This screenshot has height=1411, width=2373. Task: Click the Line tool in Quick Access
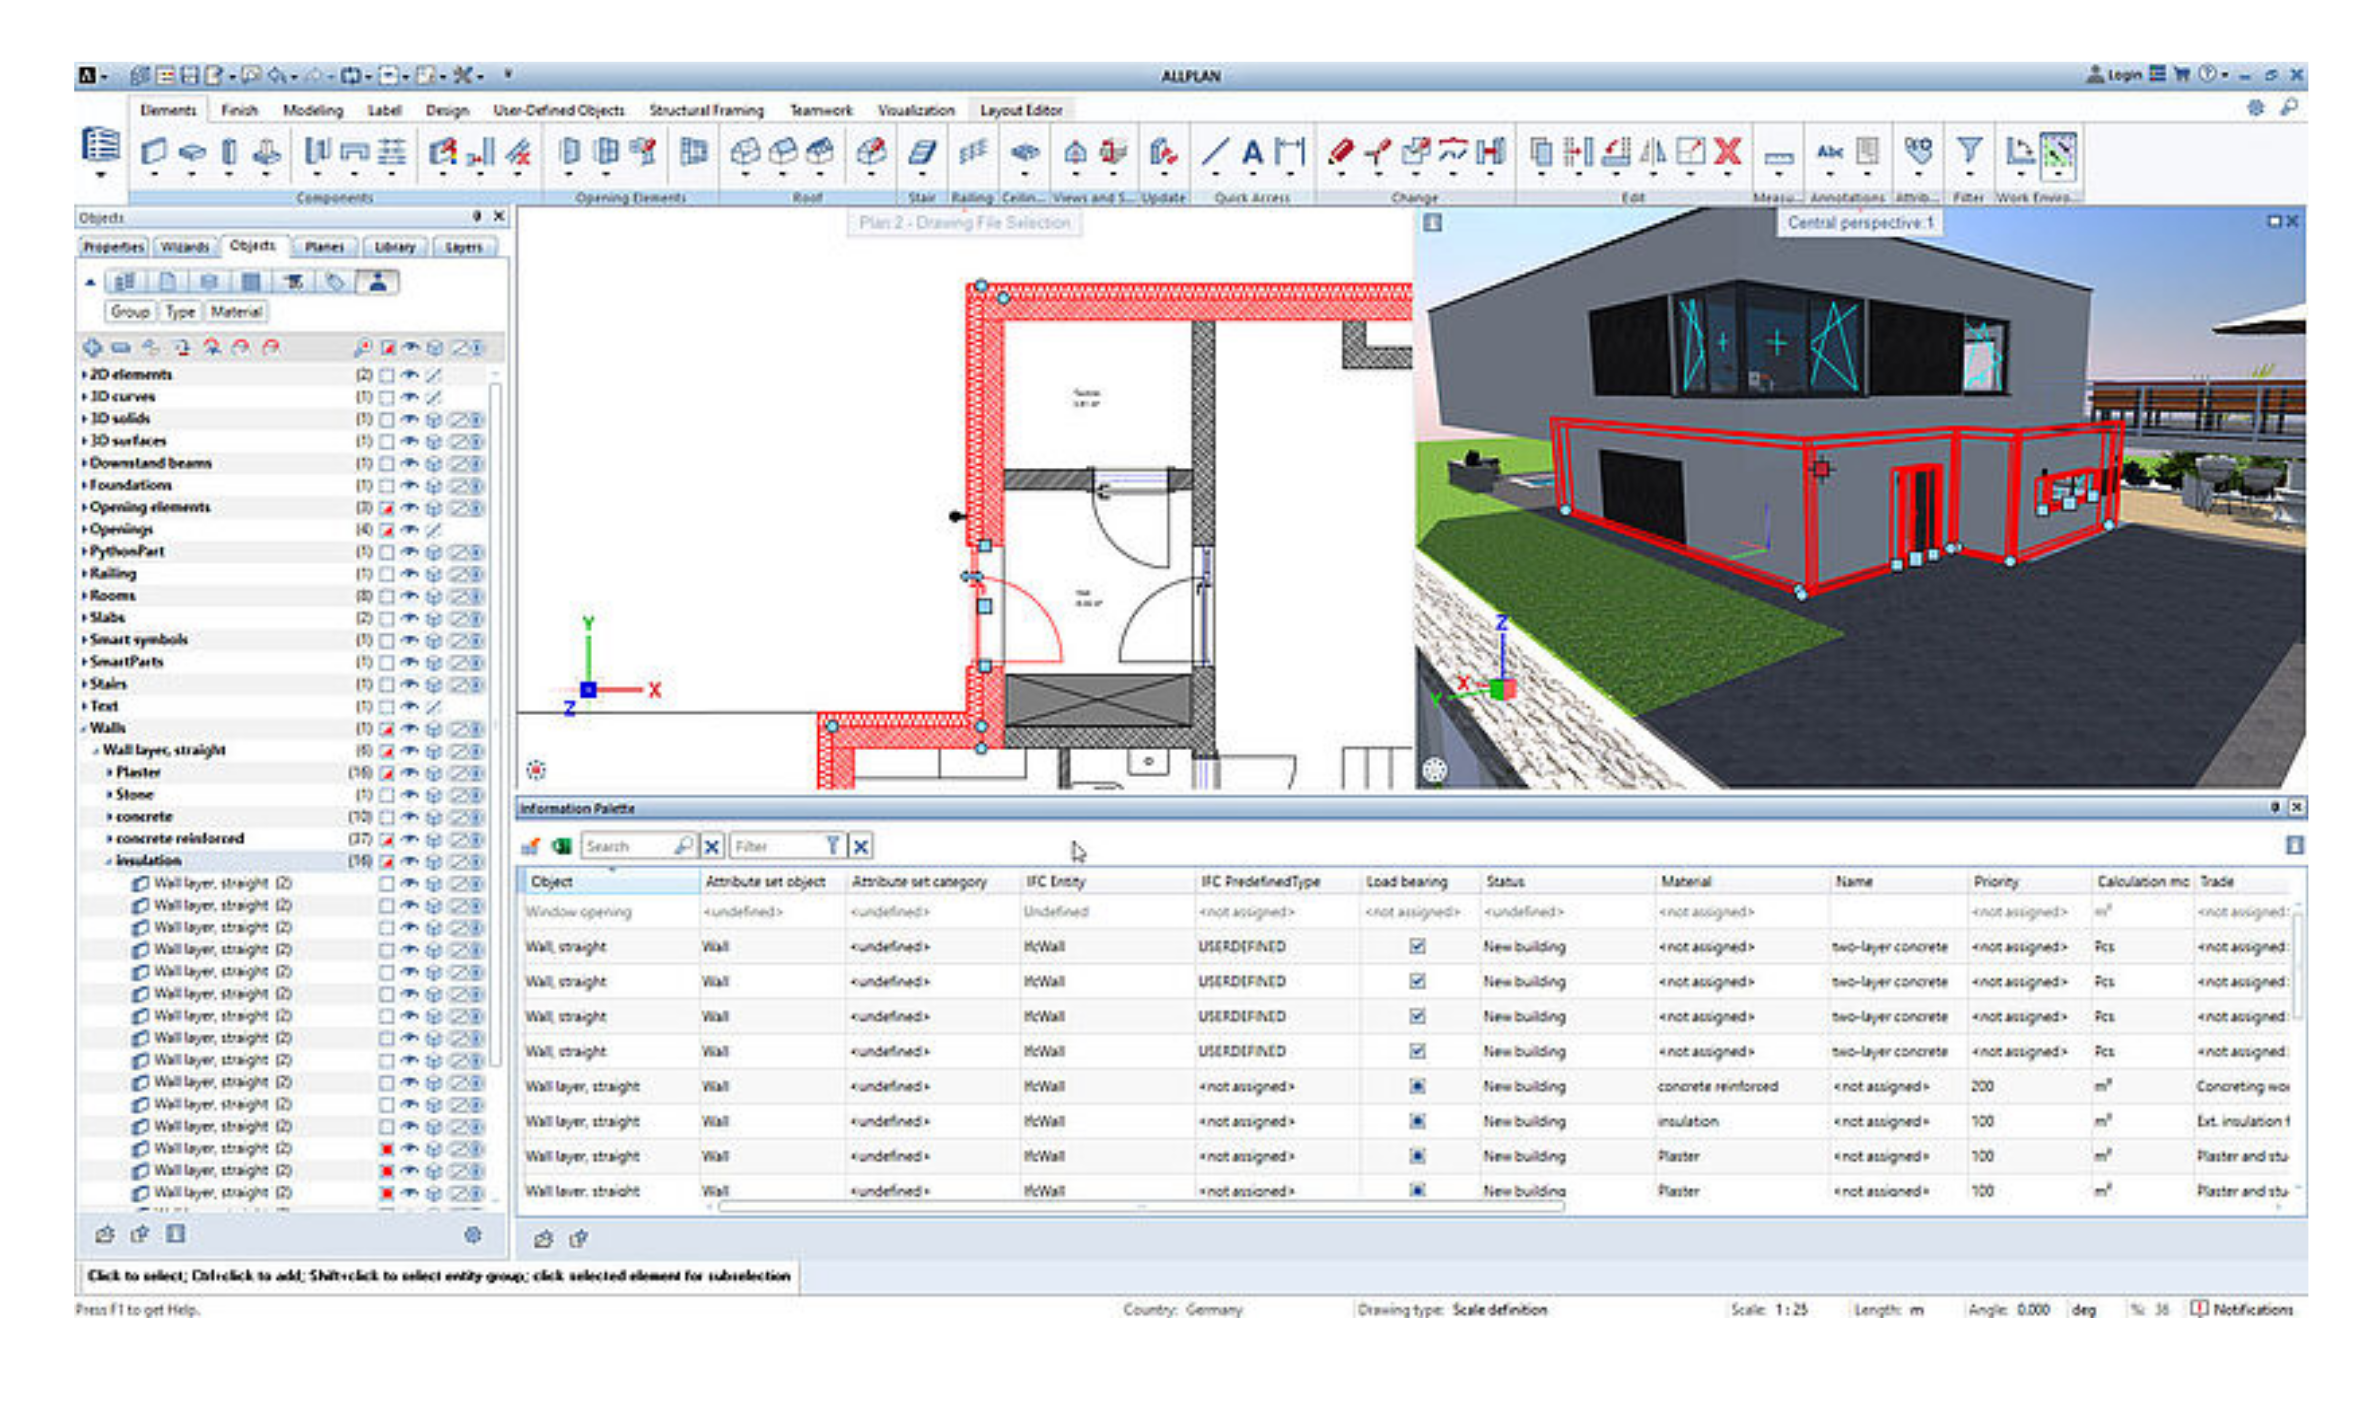point(1215,152)
